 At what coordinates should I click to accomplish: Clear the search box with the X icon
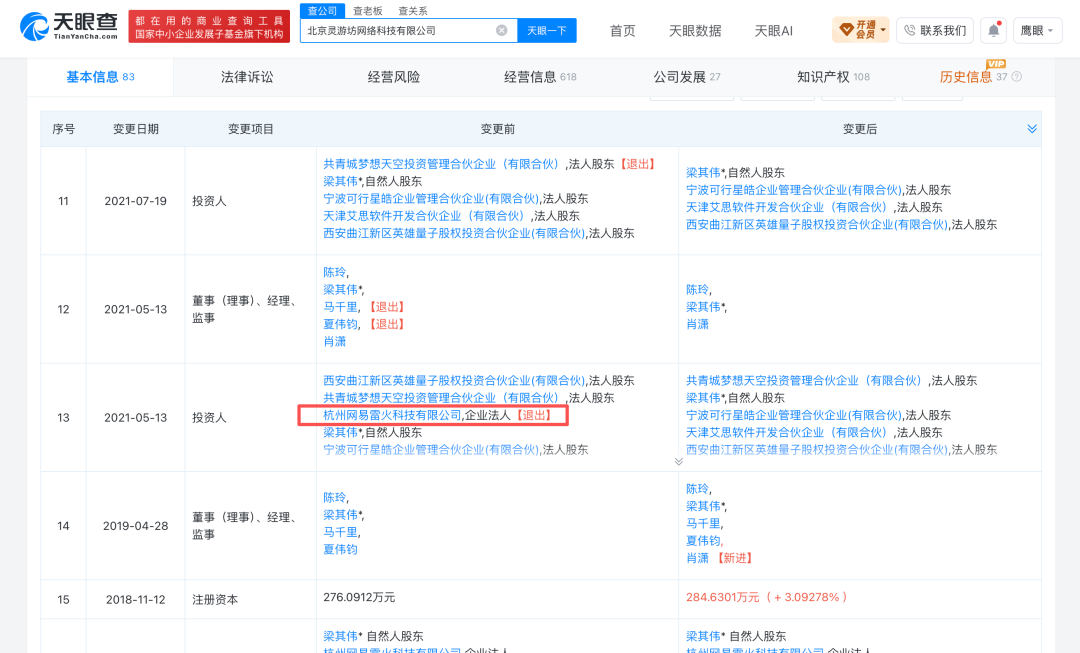point(501,30)
